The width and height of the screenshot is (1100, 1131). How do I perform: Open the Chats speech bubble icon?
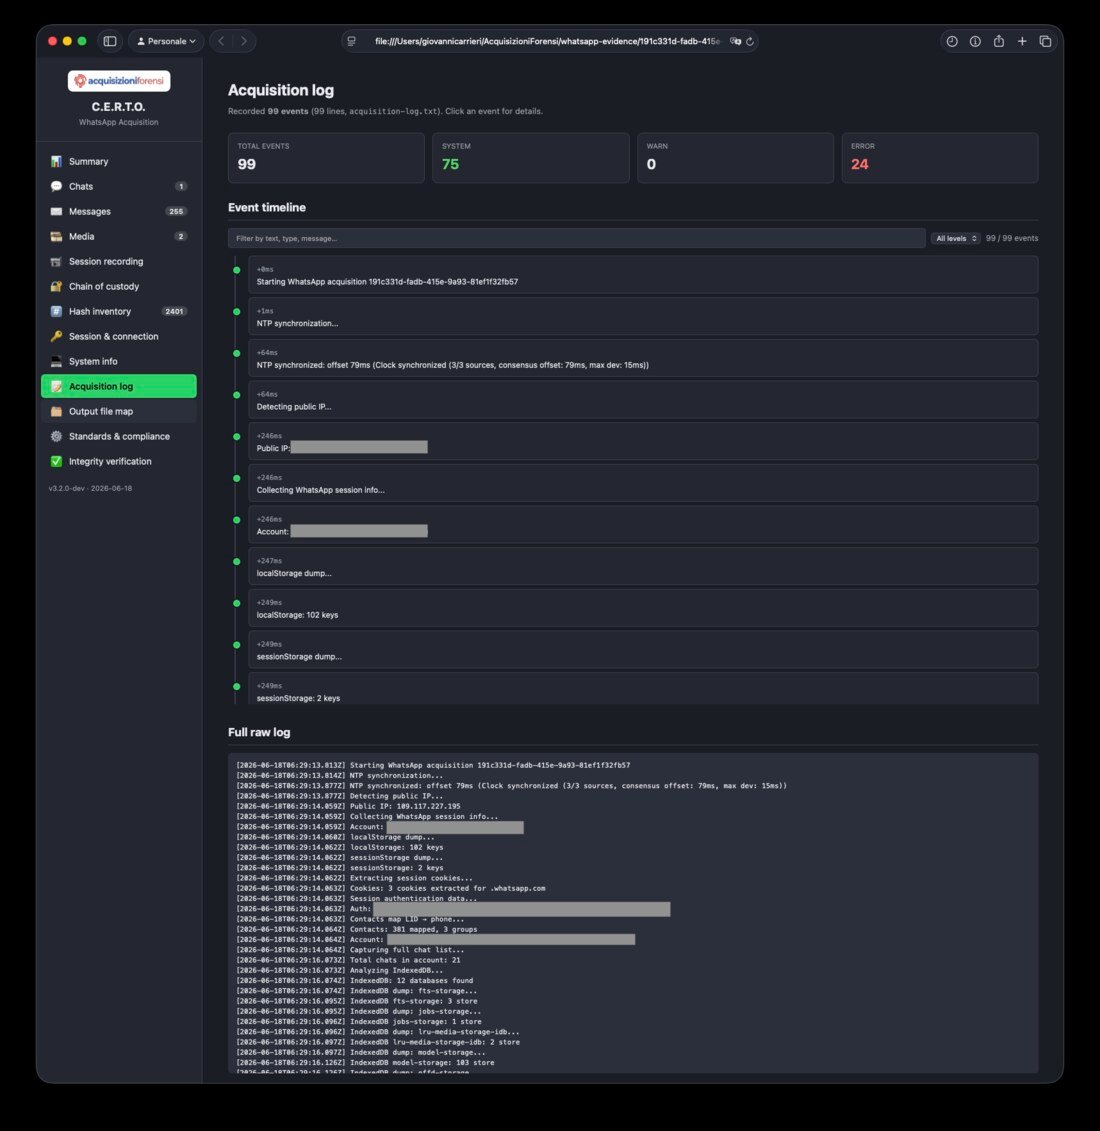56,186
